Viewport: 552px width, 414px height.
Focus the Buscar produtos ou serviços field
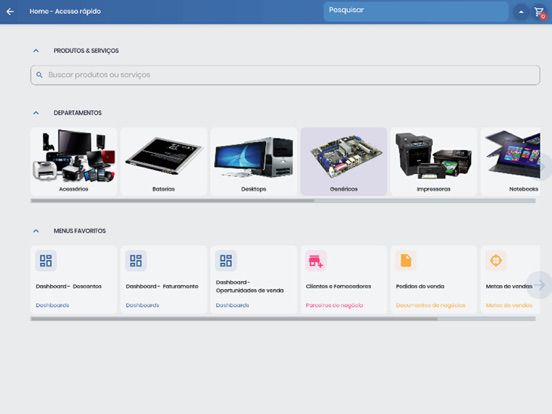coord(285,75)
